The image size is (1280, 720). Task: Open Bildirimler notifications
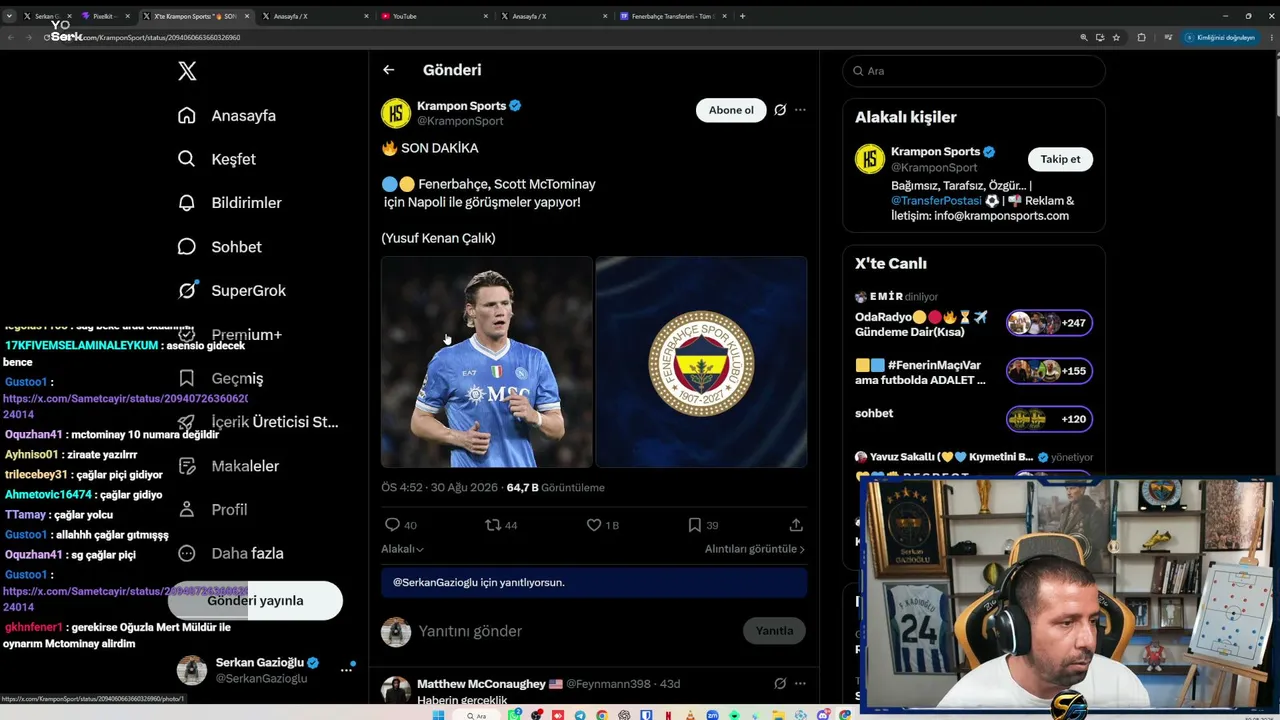[x=229, y=203]
